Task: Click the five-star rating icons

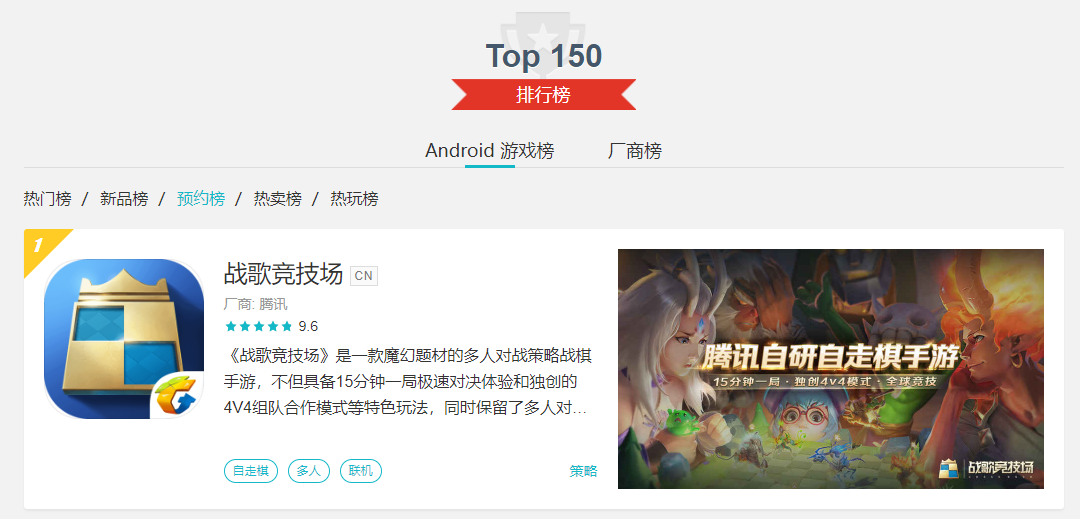Action: pos(258,326)
